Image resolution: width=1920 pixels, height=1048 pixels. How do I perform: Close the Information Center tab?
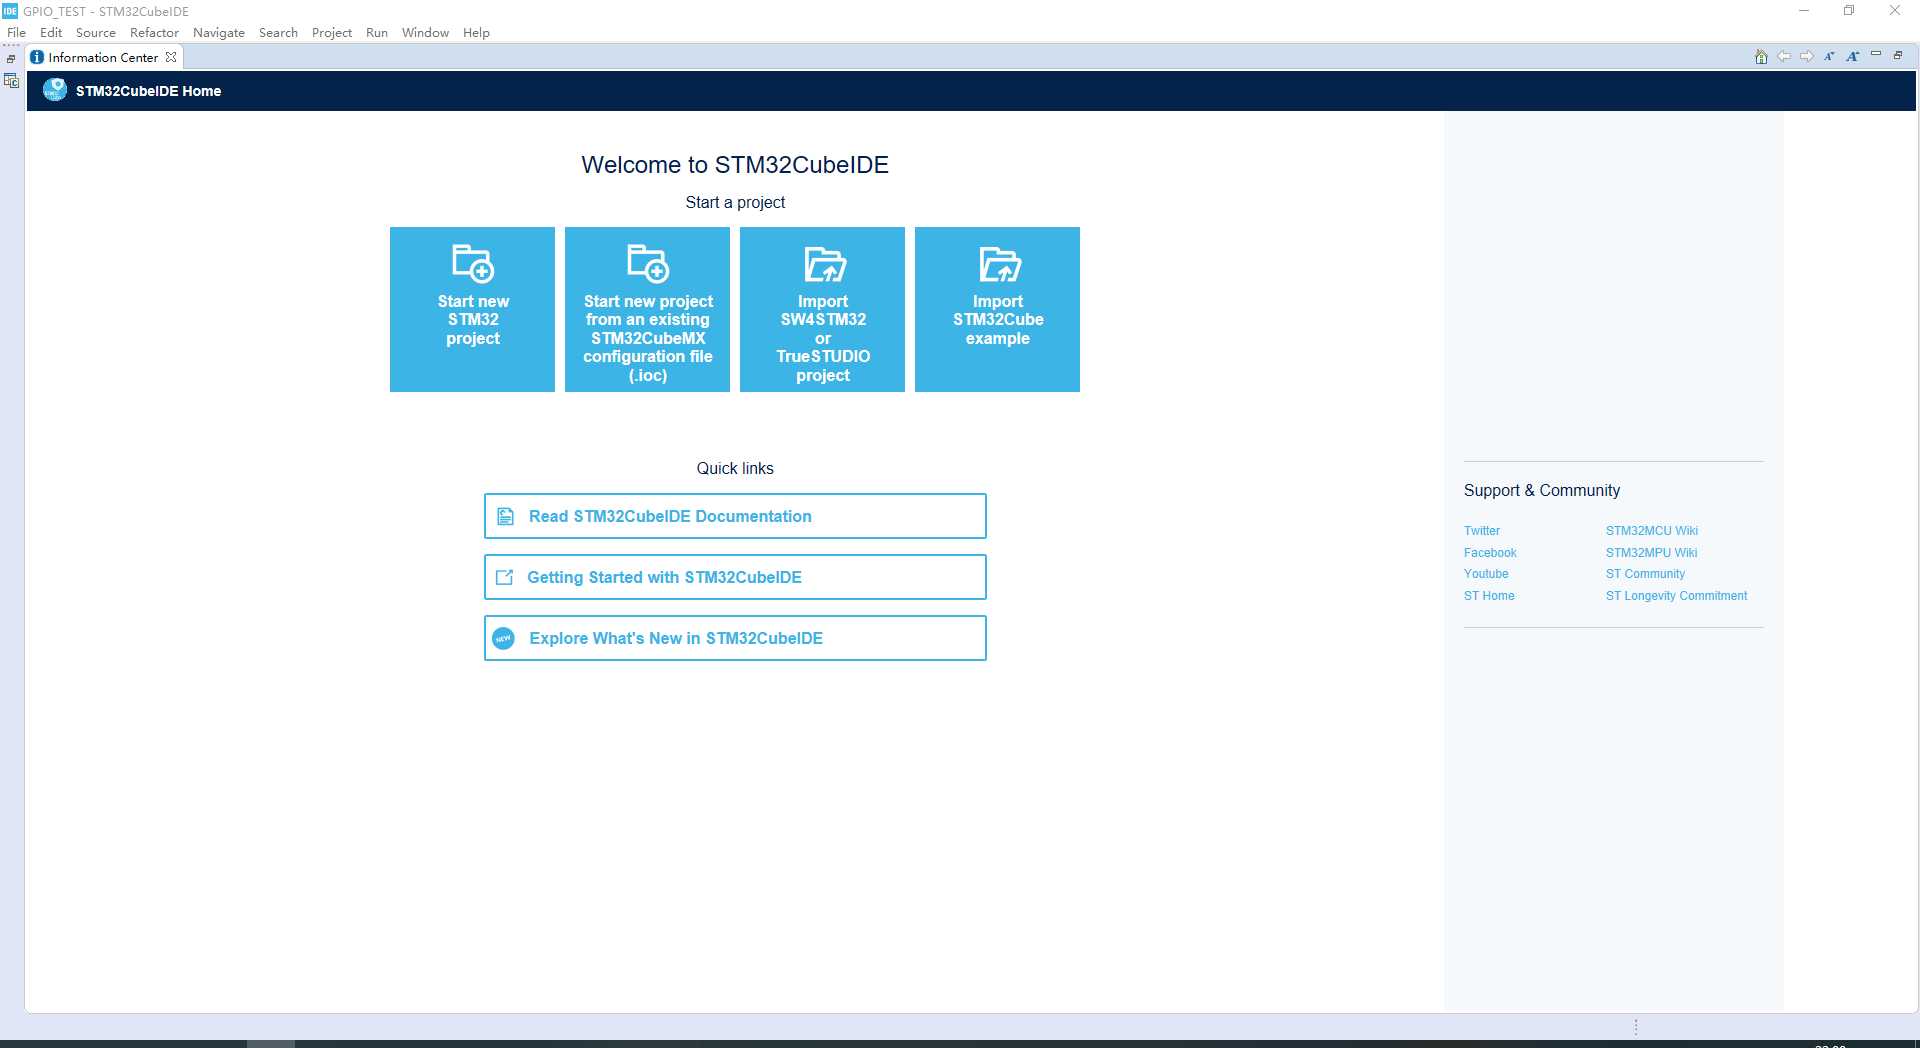click(x=171, y=57)
